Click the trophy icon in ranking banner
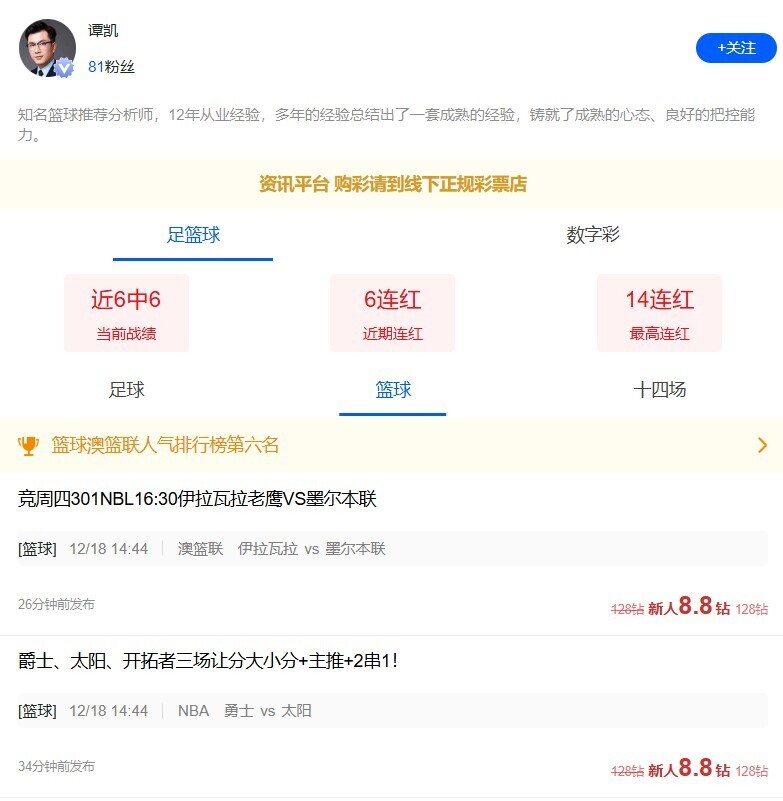 click(x=29, y=445)
